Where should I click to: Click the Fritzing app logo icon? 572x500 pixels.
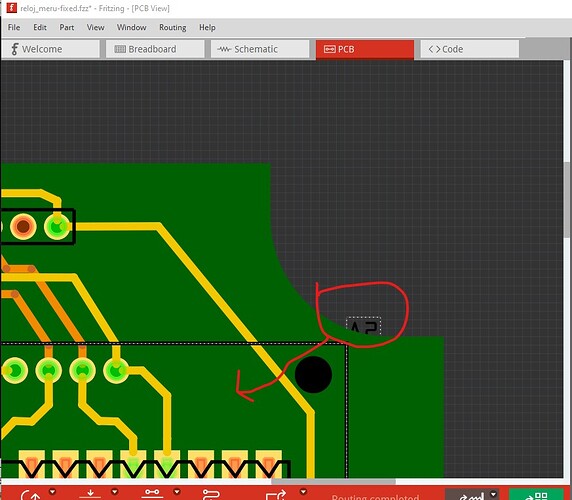[x=11, y=7]
